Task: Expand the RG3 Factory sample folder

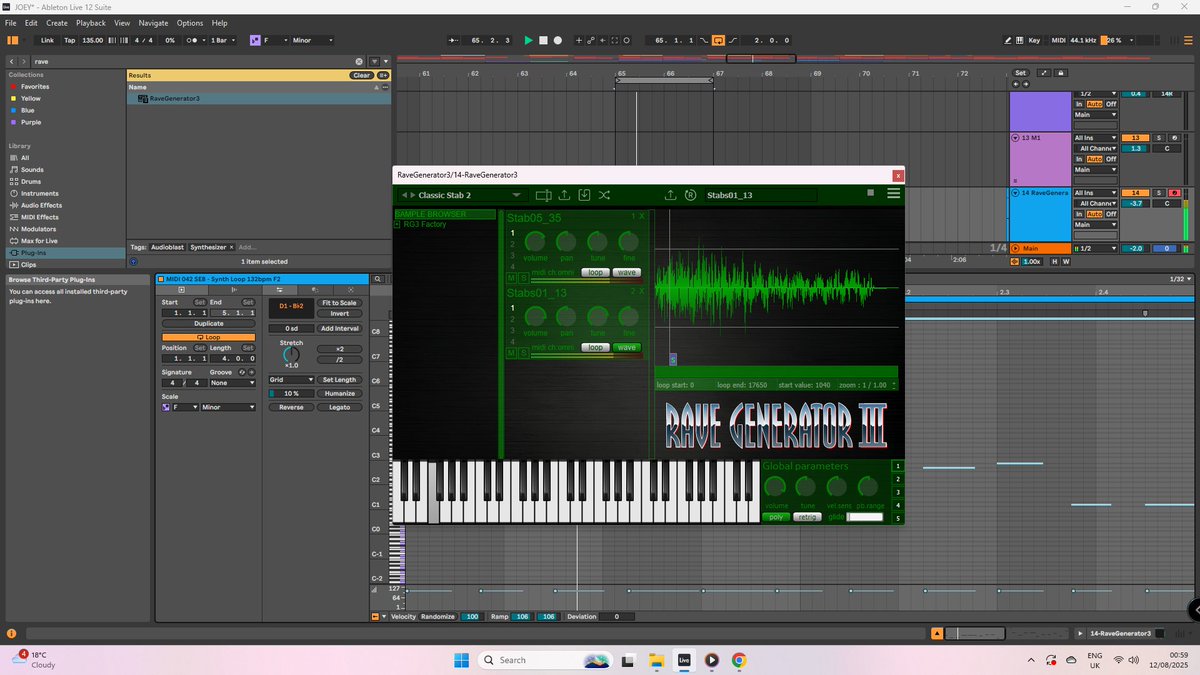Action: (x=398, y=224)
